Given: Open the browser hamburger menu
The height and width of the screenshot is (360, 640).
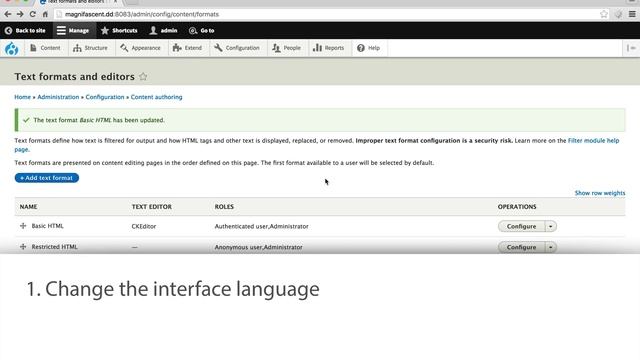Looking at the screenshot, I should (632, 14).
